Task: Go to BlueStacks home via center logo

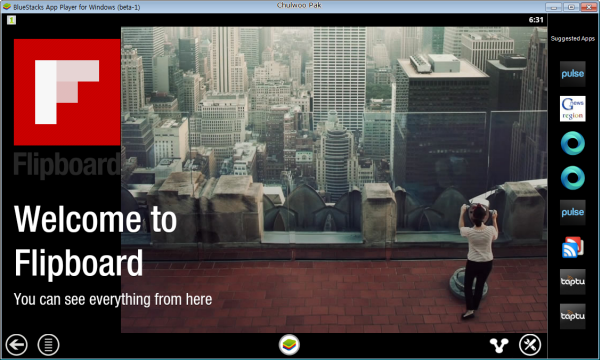Action: click(x=289, y=345)
